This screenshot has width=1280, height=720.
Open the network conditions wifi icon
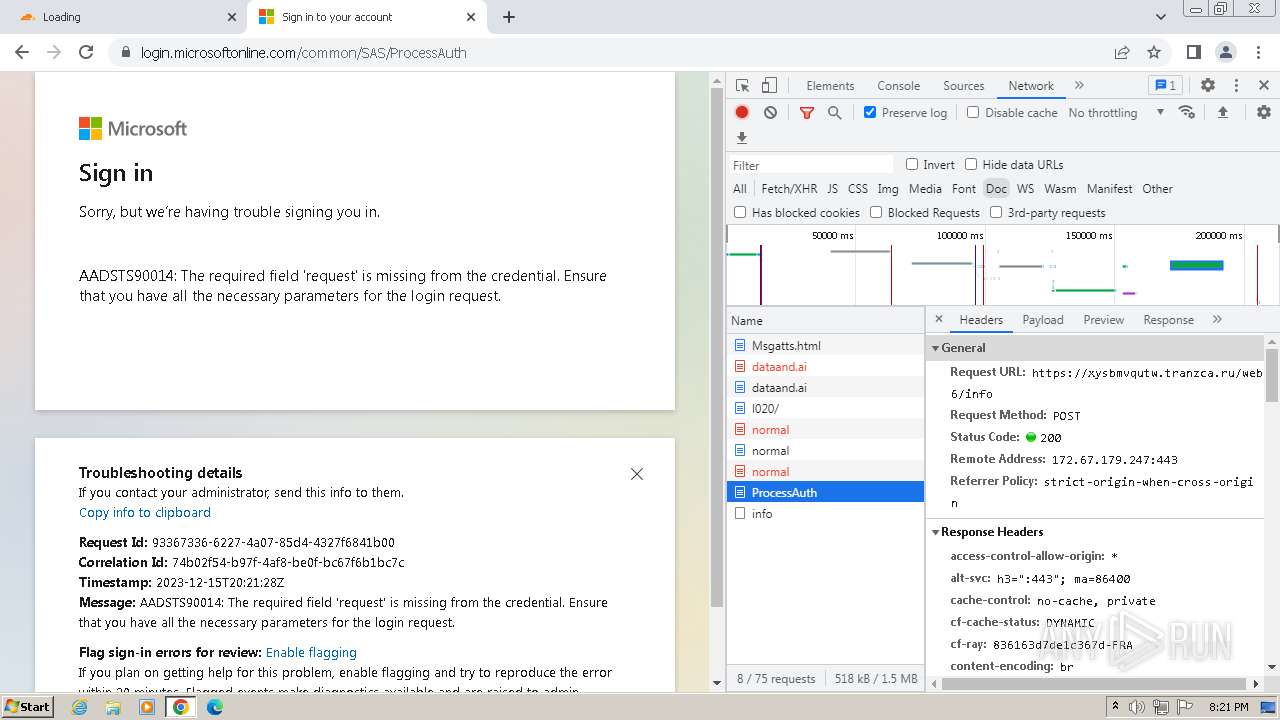click(x=1187, y=112)
